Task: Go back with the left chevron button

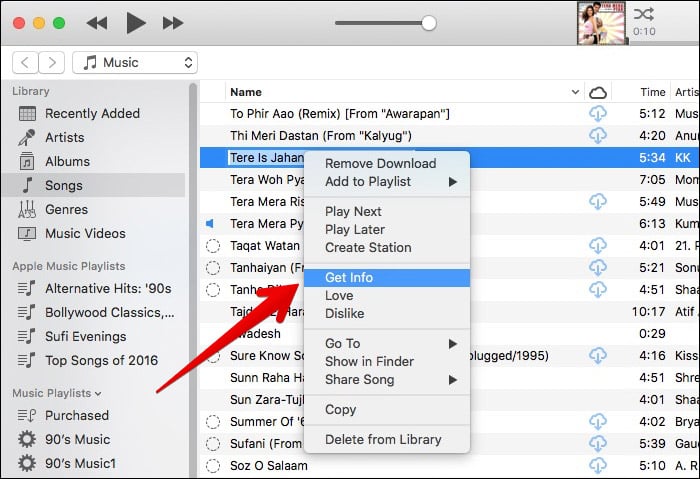Action: (x=25, y=62)
